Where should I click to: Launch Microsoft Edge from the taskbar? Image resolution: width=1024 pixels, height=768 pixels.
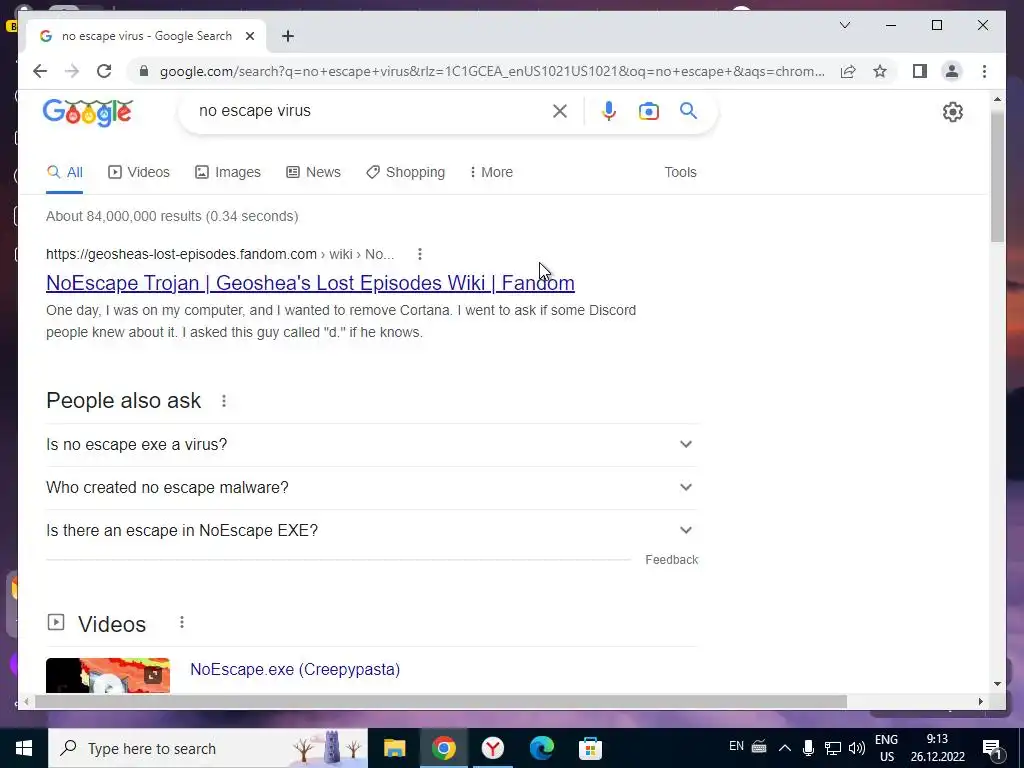[541, 748]
